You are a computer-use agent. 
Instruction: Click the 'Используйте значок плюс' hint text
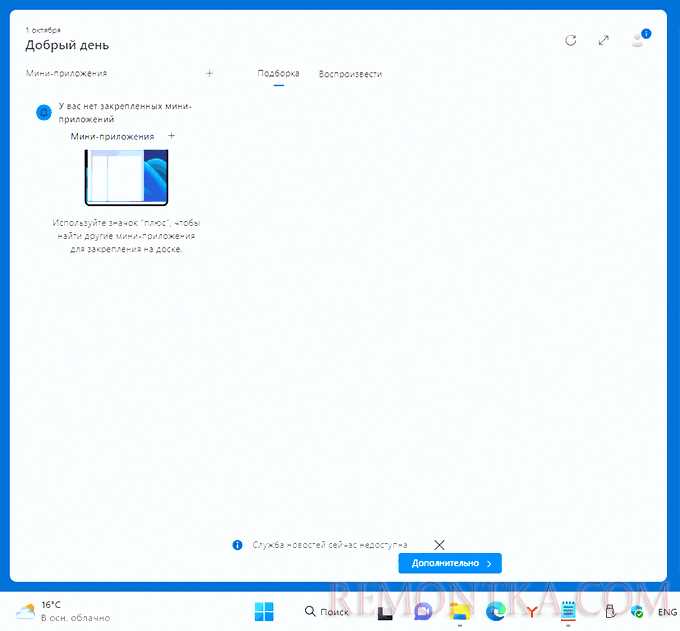(x=126, y=236)
